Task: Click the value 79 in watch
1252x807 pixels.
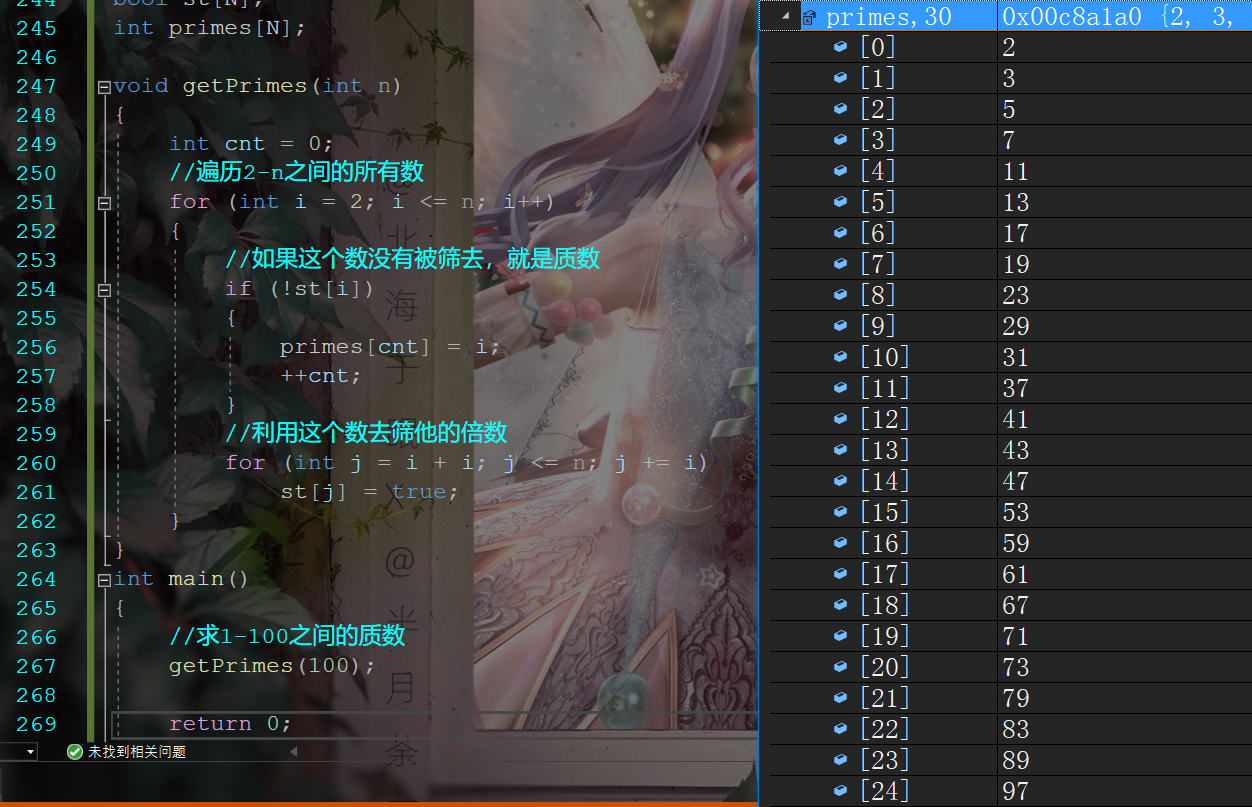Action: click(x=1016, y=698)
